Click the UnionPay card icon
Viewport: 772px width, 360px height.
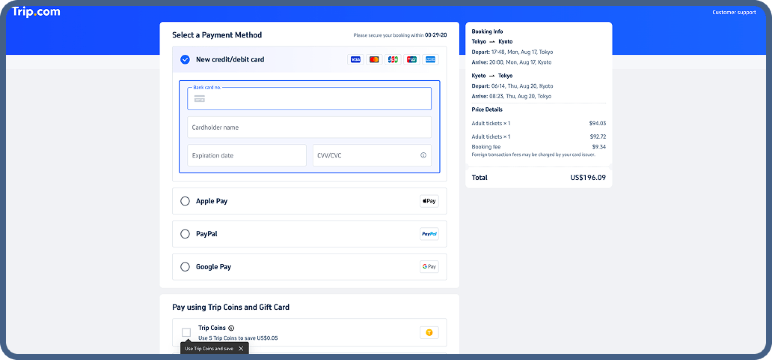[411, 60]
